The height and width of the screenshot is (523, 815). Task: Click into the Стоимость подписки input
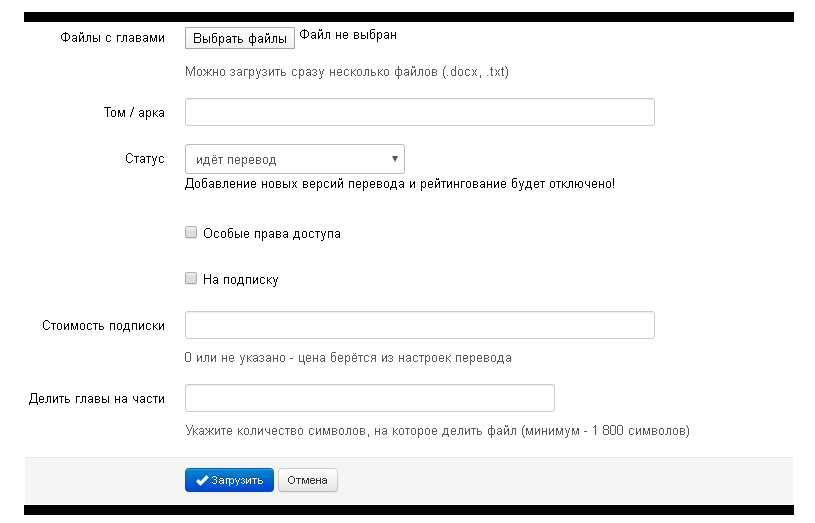[420, 325]
